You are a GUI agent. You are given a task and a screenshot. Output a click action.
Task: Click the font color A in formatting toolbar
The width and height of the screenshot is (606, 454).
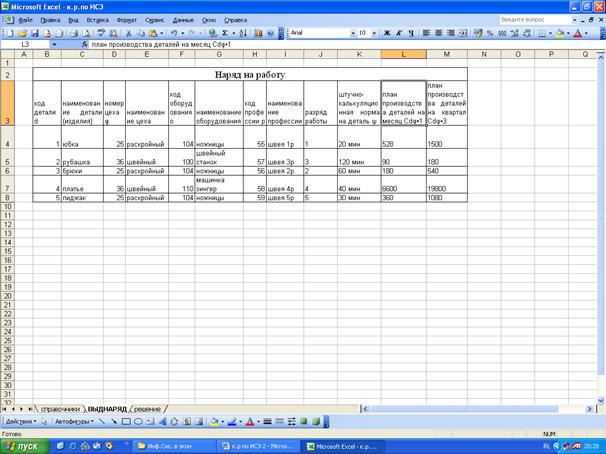578,34
